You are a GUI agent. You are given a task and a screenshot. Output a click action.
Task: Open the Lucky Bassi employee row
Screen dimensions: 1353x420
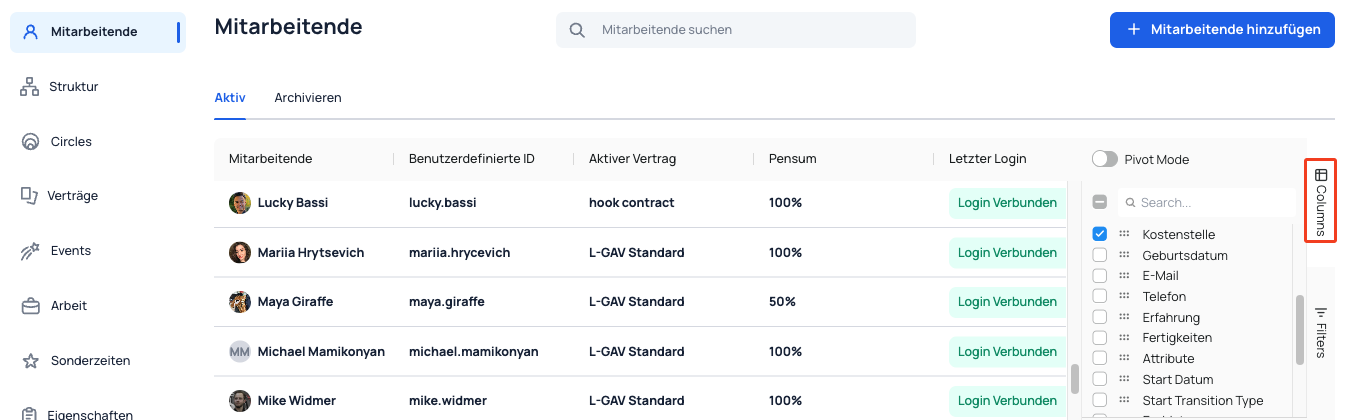(x=640, y=203)
